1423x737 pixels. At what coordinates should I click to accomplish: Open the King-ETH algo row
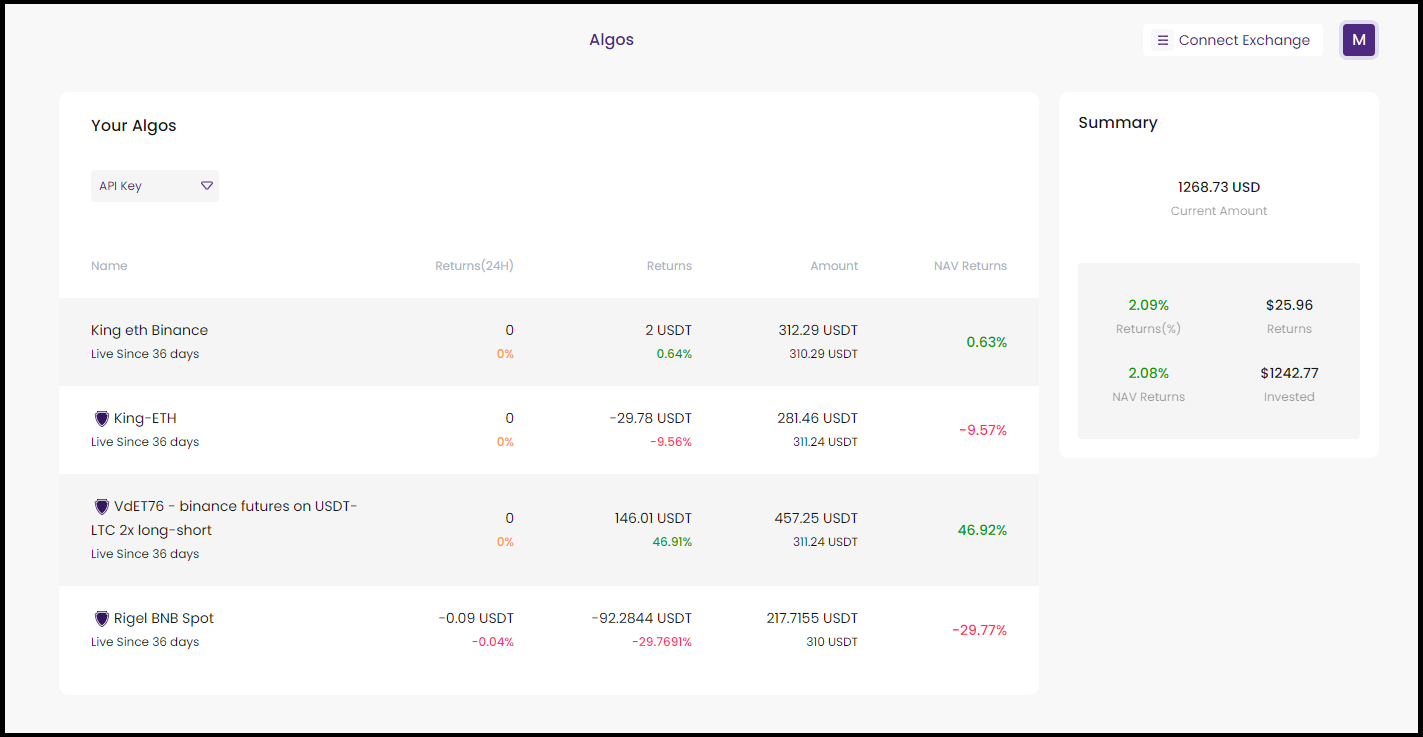(x=145, y=419)
